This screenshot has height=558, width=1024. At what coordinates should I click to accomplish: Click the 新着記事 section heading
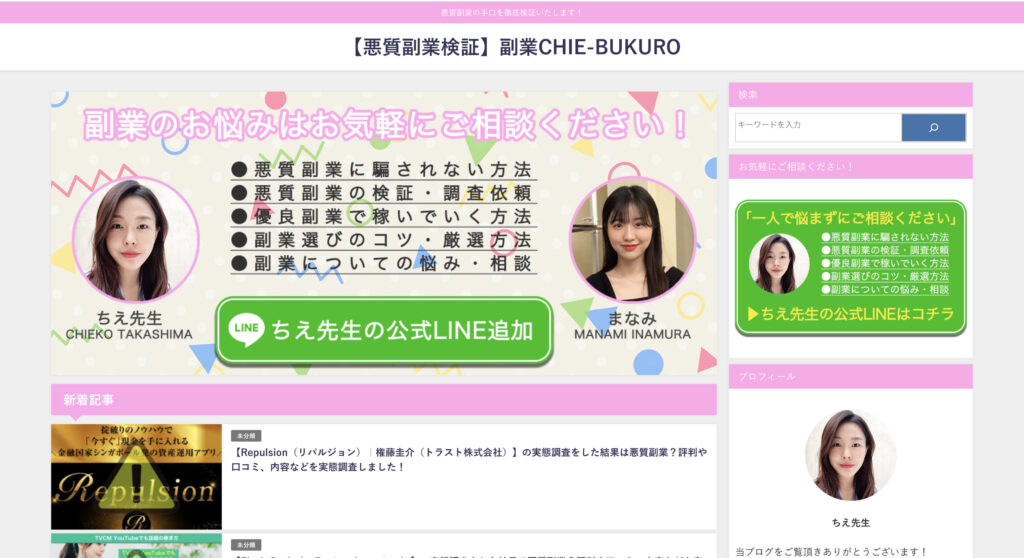(88, 400)
